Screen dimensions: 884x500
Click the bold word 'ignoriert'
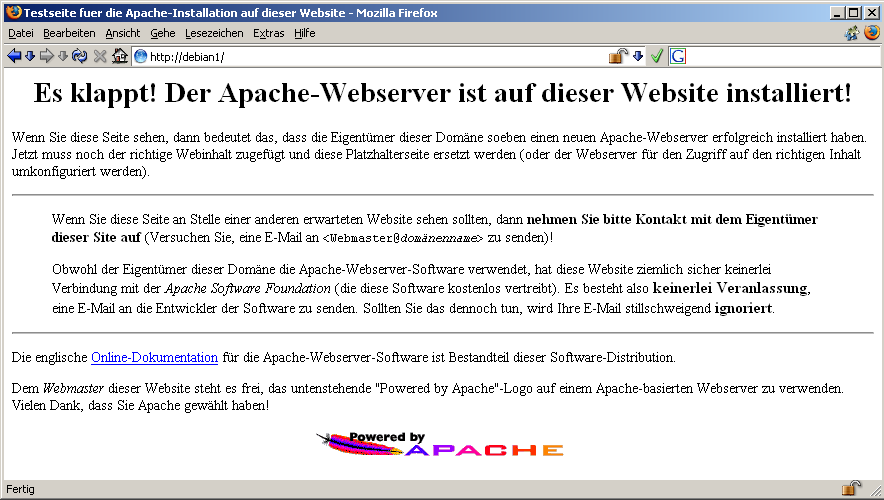pyautogui.click(x=743, y=308)
